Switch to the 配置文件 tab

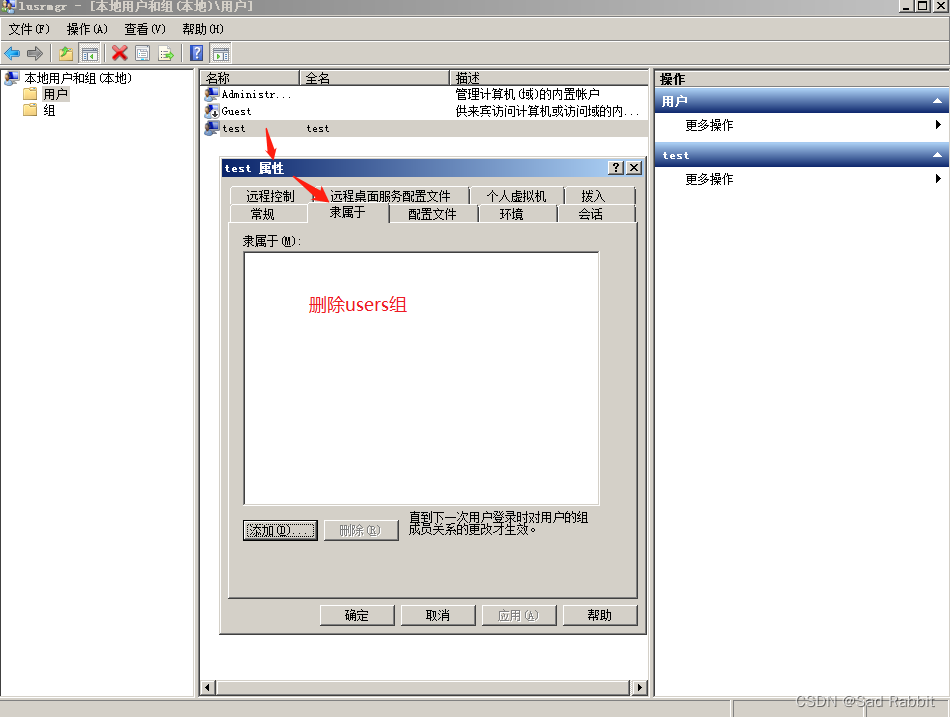(x=433, y=214)
